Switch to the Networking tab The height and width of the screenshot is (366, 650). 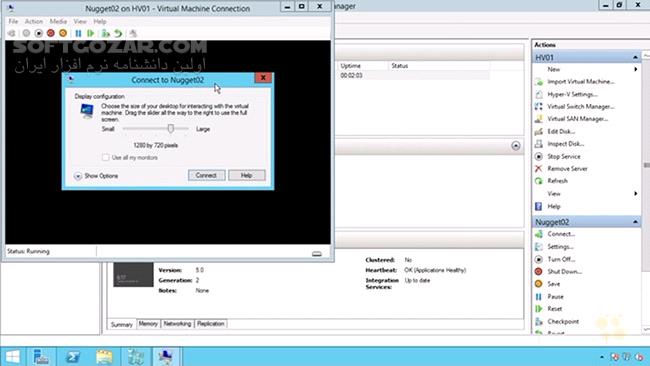[x=177, y=324]
